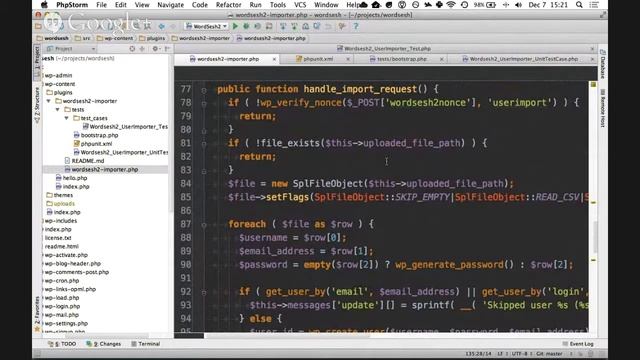Open the Changes tool window

pos(104,344)
